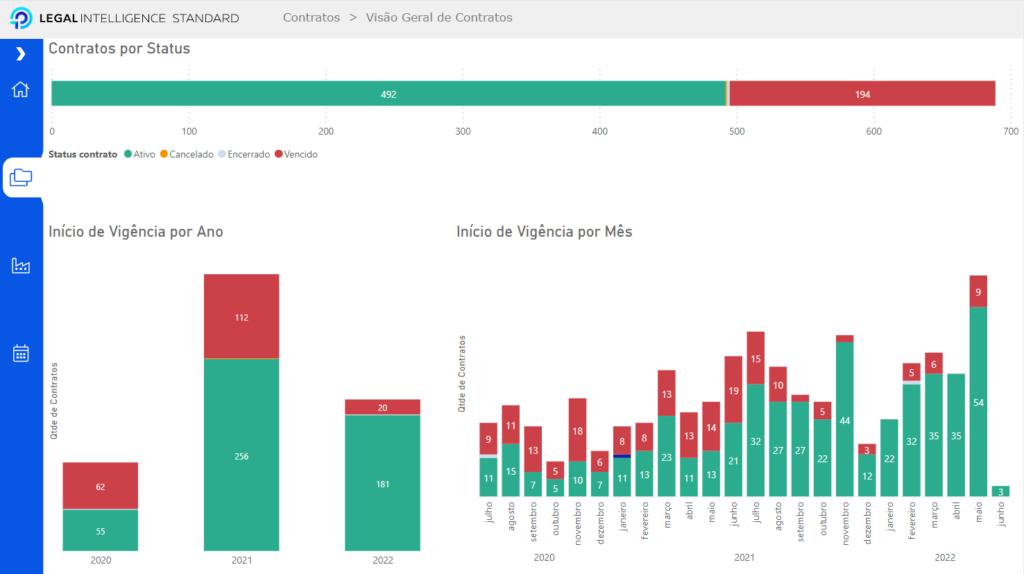Select the 2021 green bar segment 256

coord(241,455)
